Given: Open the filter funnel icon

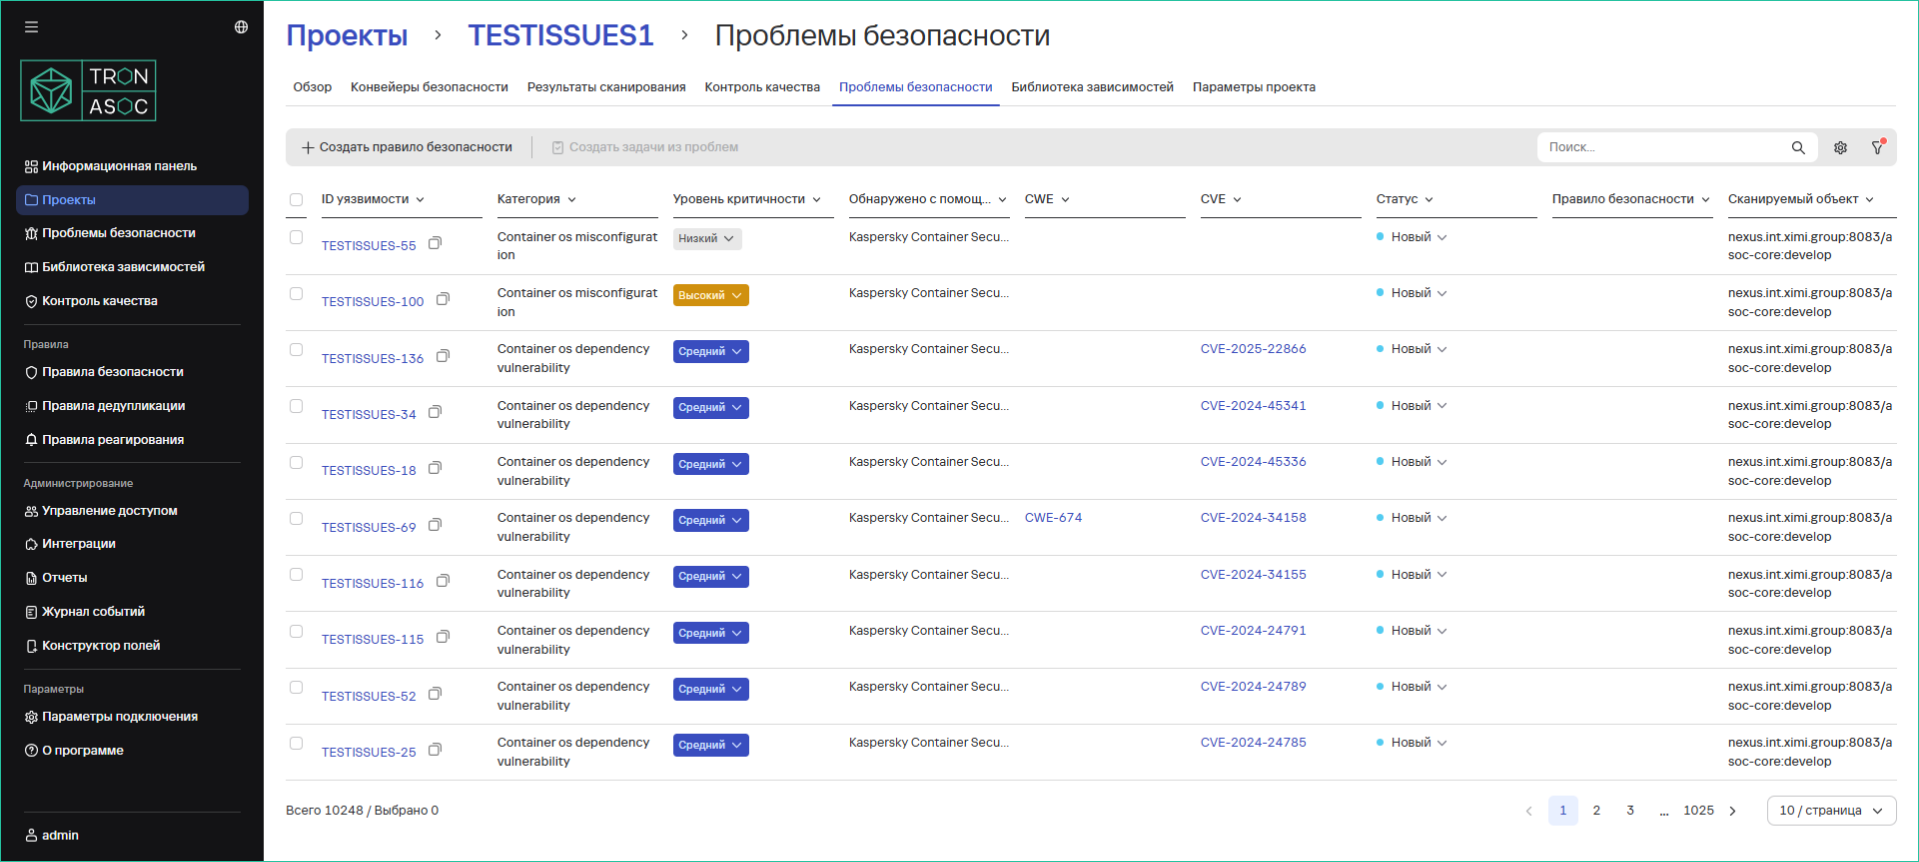Looking at the screenshot, I should [x=1878, y=147].
